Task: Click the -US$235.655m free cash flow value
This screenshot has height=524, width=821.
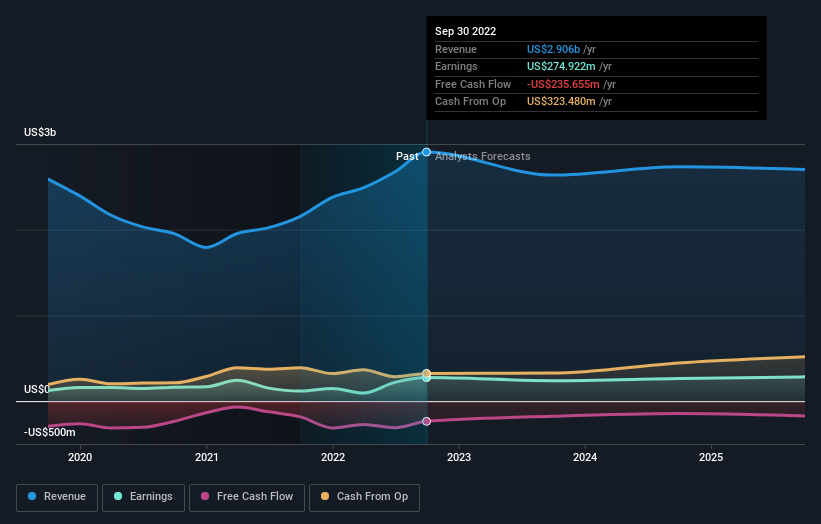Action: 563,84
